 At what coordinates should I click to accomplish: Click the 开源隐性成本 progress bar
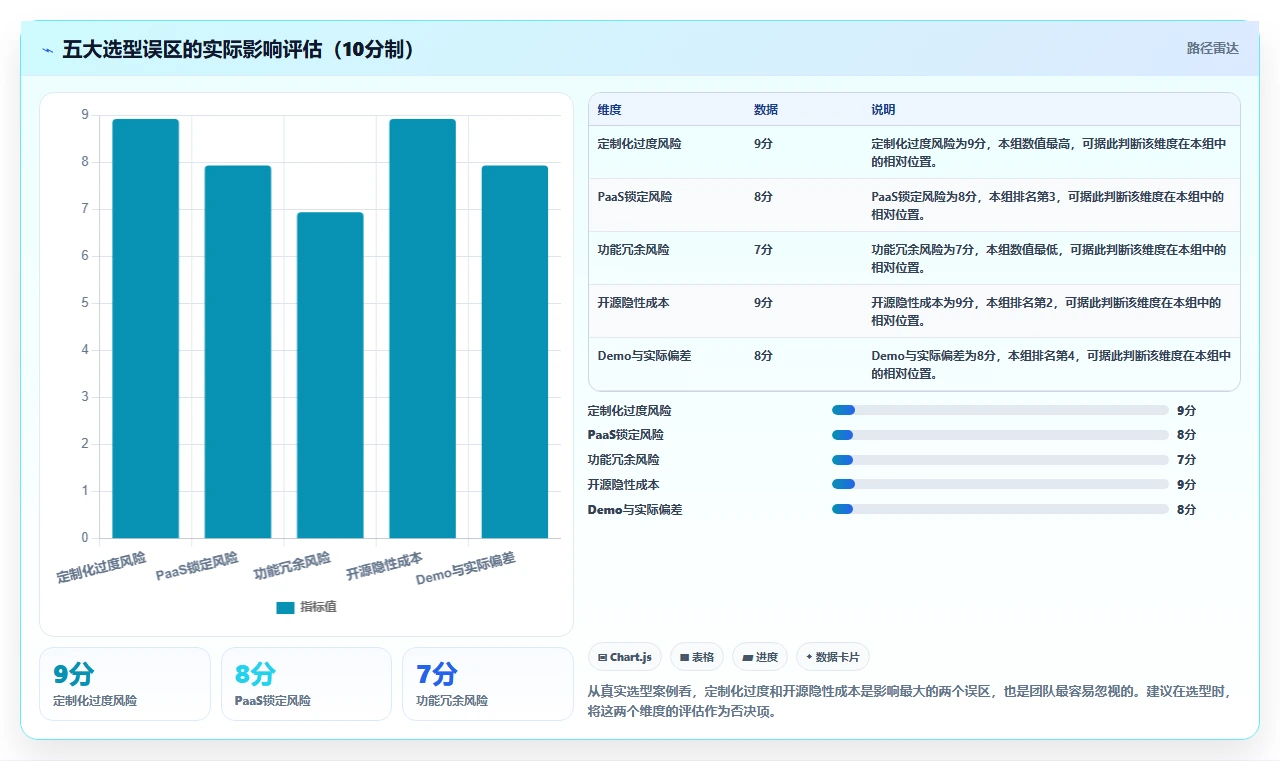point(1000,484)
